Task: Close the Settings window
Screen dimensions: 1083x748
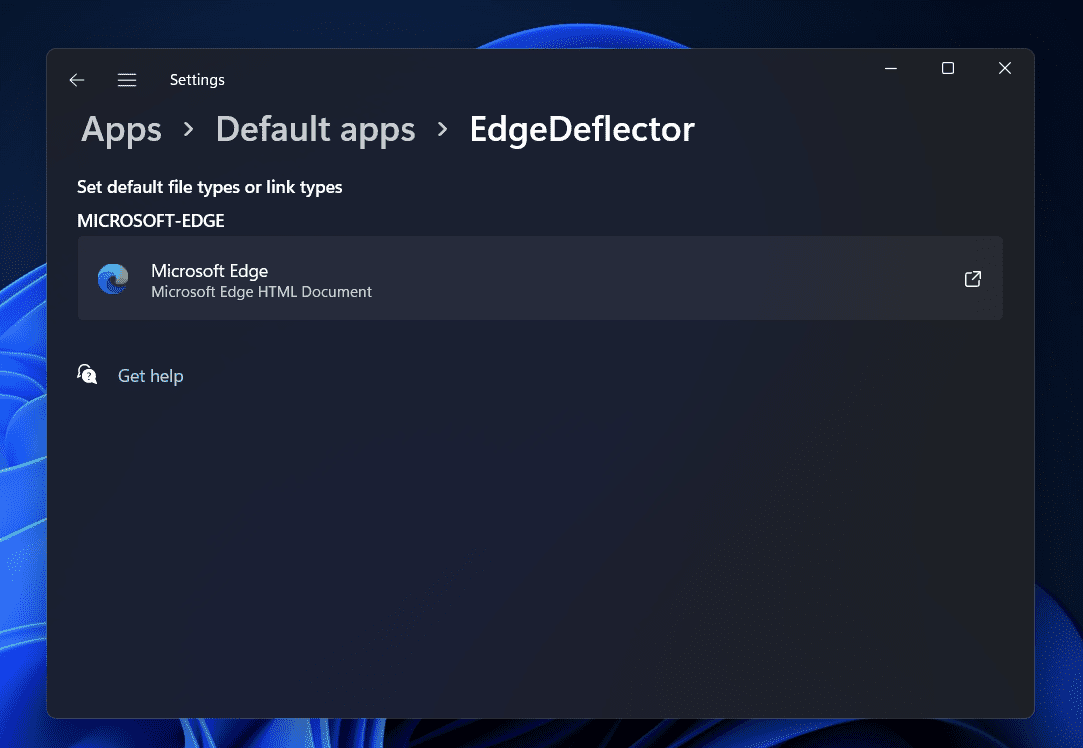Action: pyautogui.click(x=1005, y=68)
